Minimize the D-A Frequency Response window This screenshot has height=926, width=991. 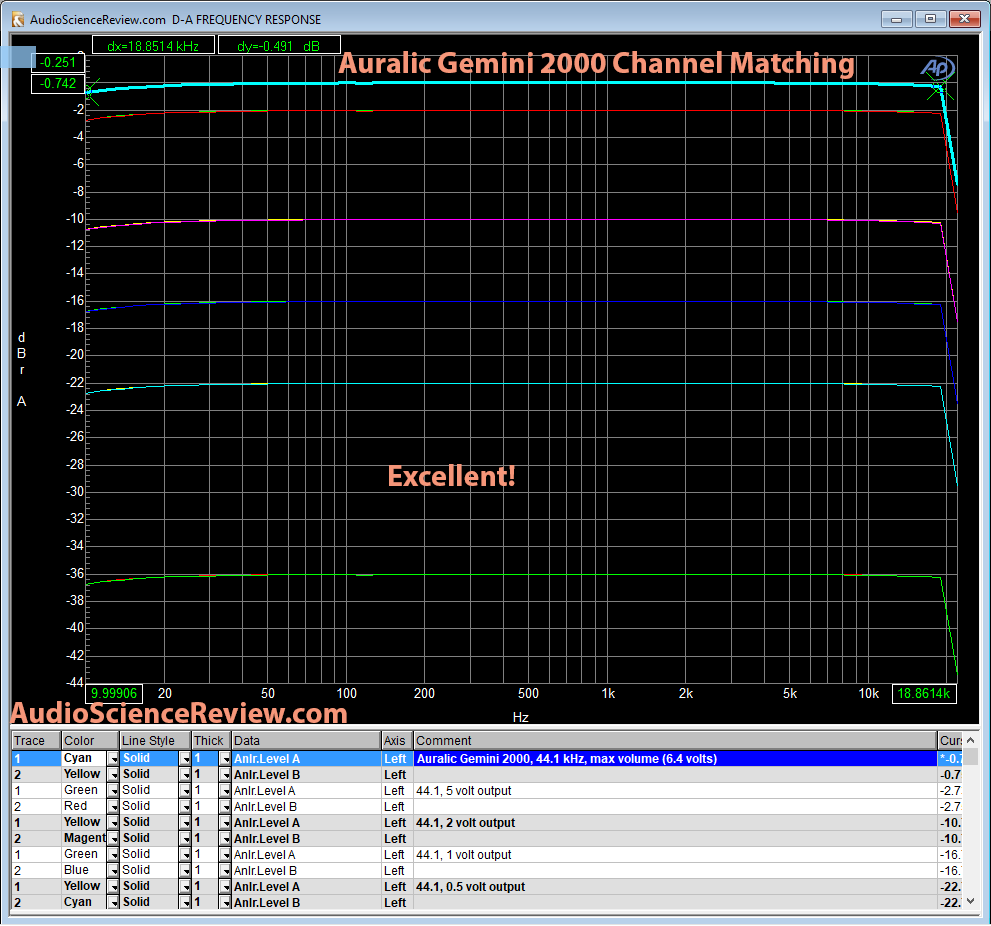(x=896, y=19)
